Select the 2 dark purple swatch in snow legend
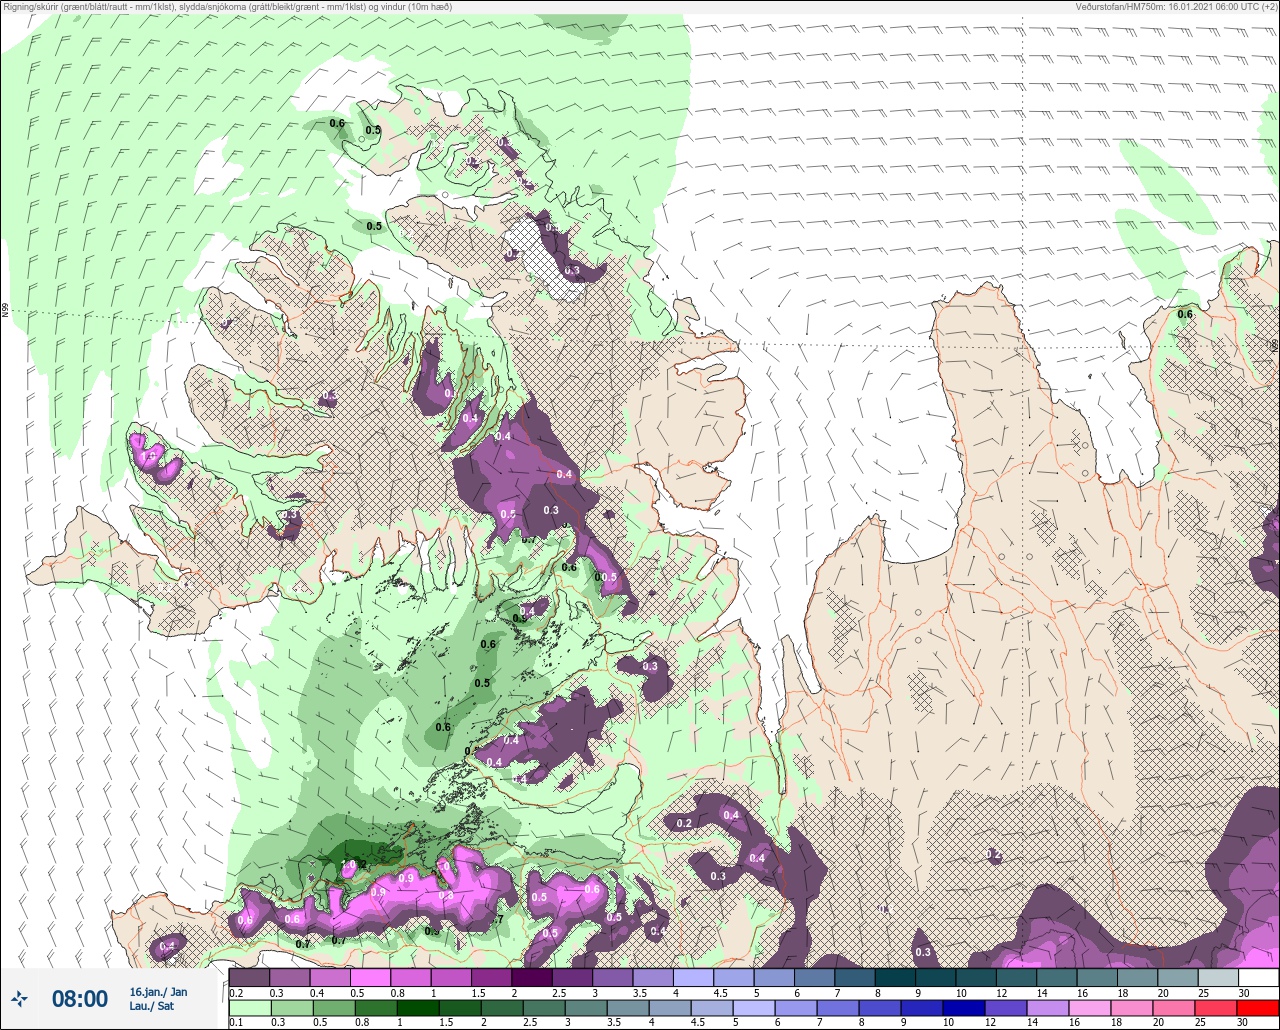Viewport: 1280px width, 1030px height. [x=531, y=977]
